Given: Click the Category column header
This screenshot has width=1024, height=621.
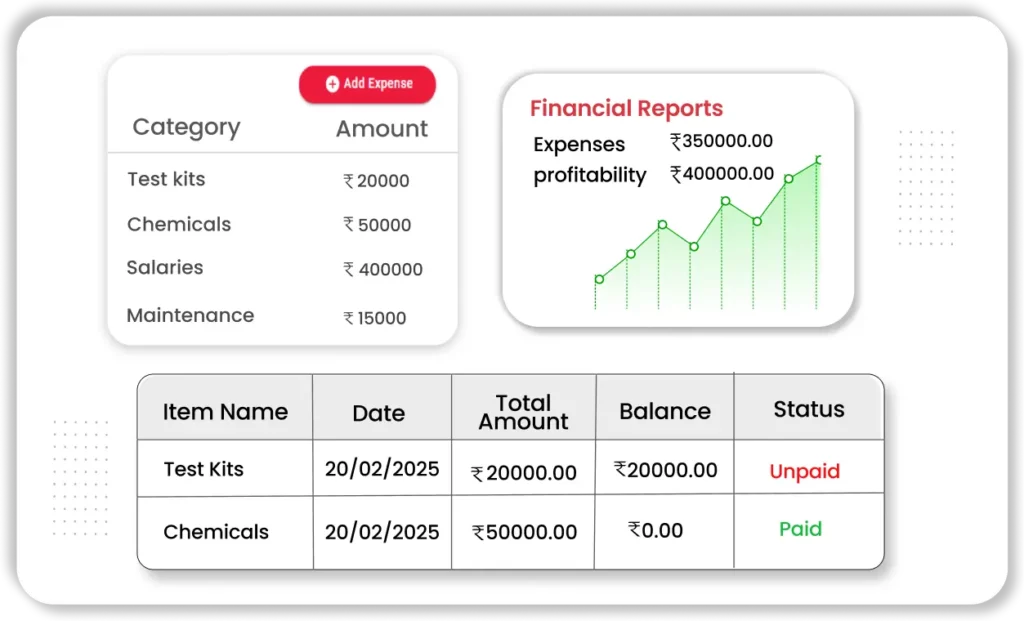Looking at the screenshot, I should click(186, 127).
